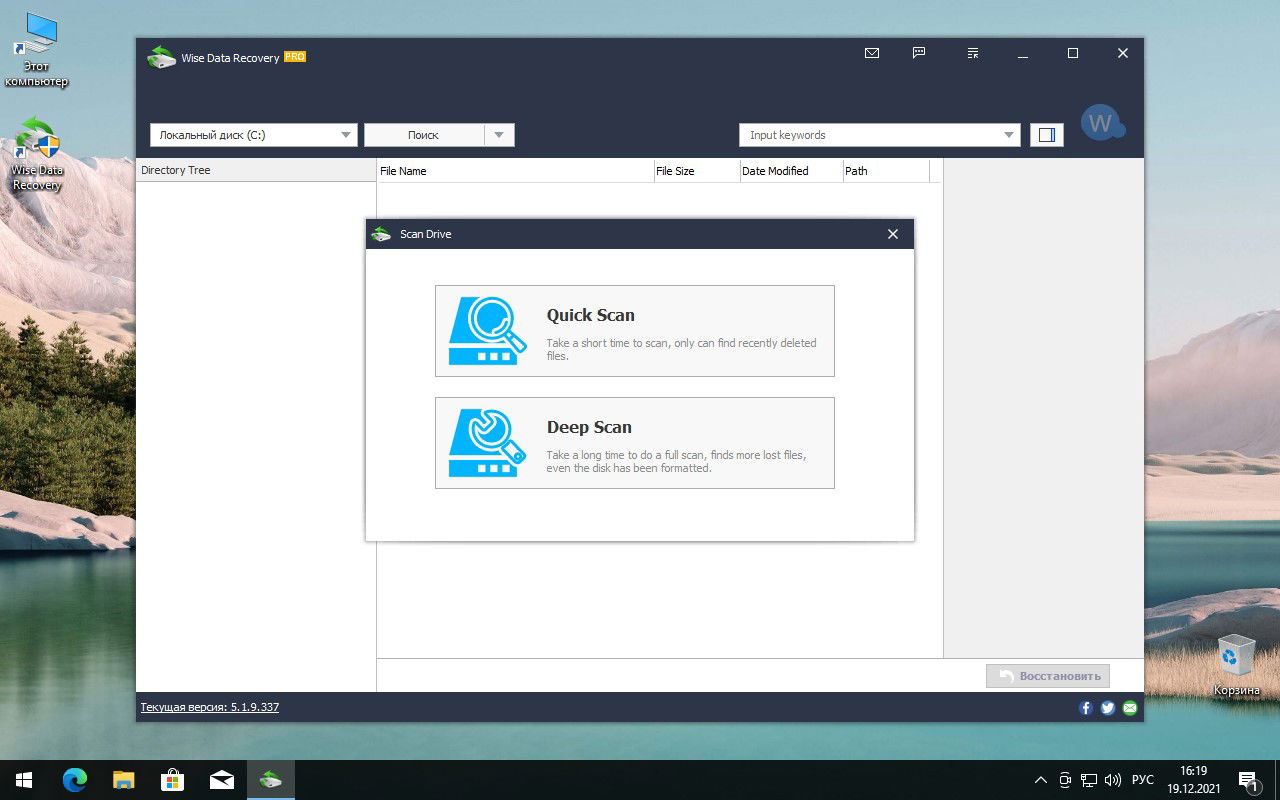Maximize the Wise Data Recovery window

1073,54
